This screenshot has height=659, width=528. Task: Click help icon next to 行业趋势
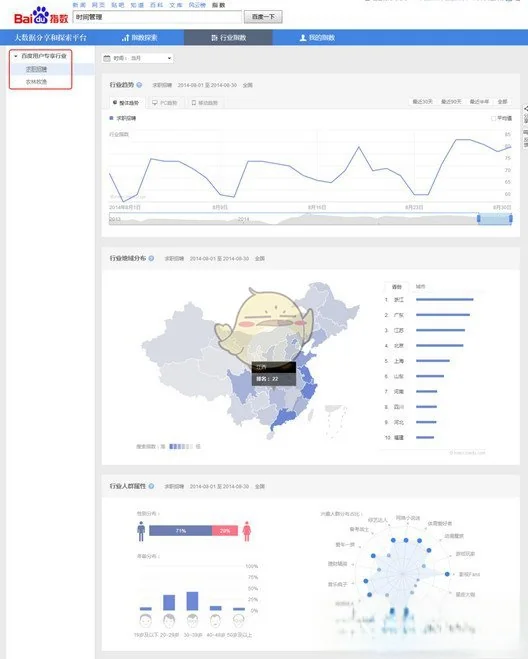[139, 85]
